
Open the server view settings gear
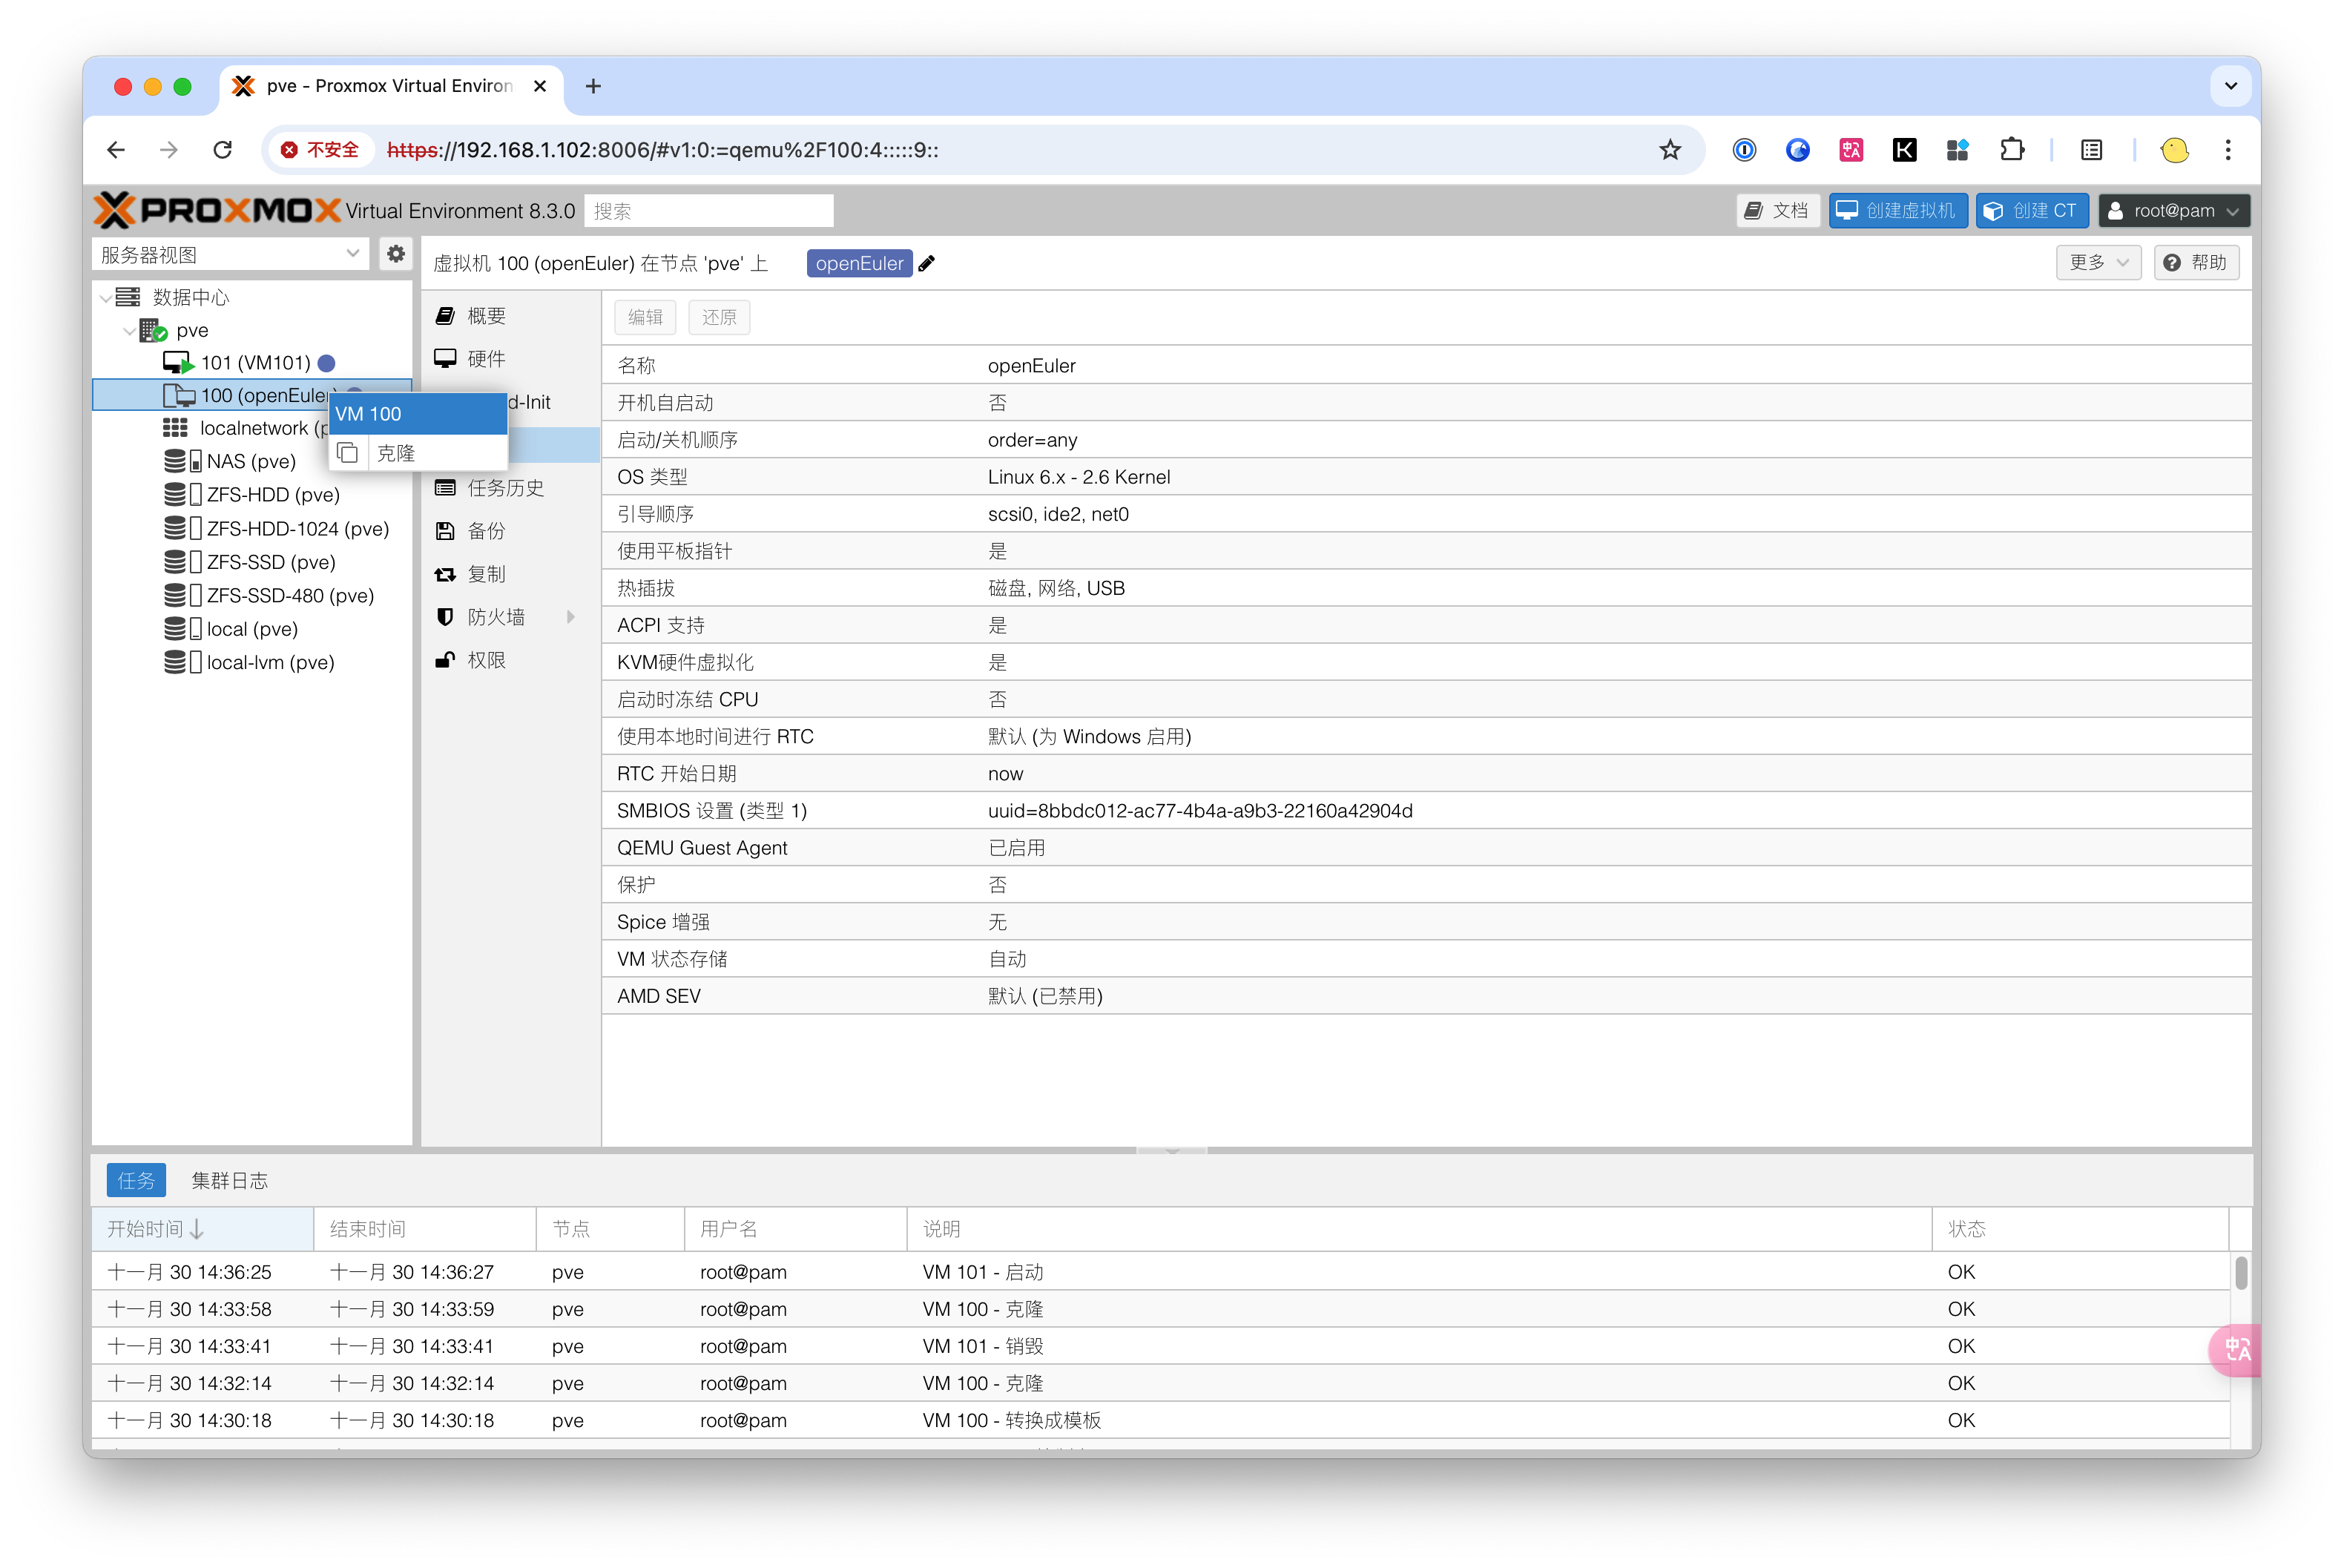tap(396, 254)
